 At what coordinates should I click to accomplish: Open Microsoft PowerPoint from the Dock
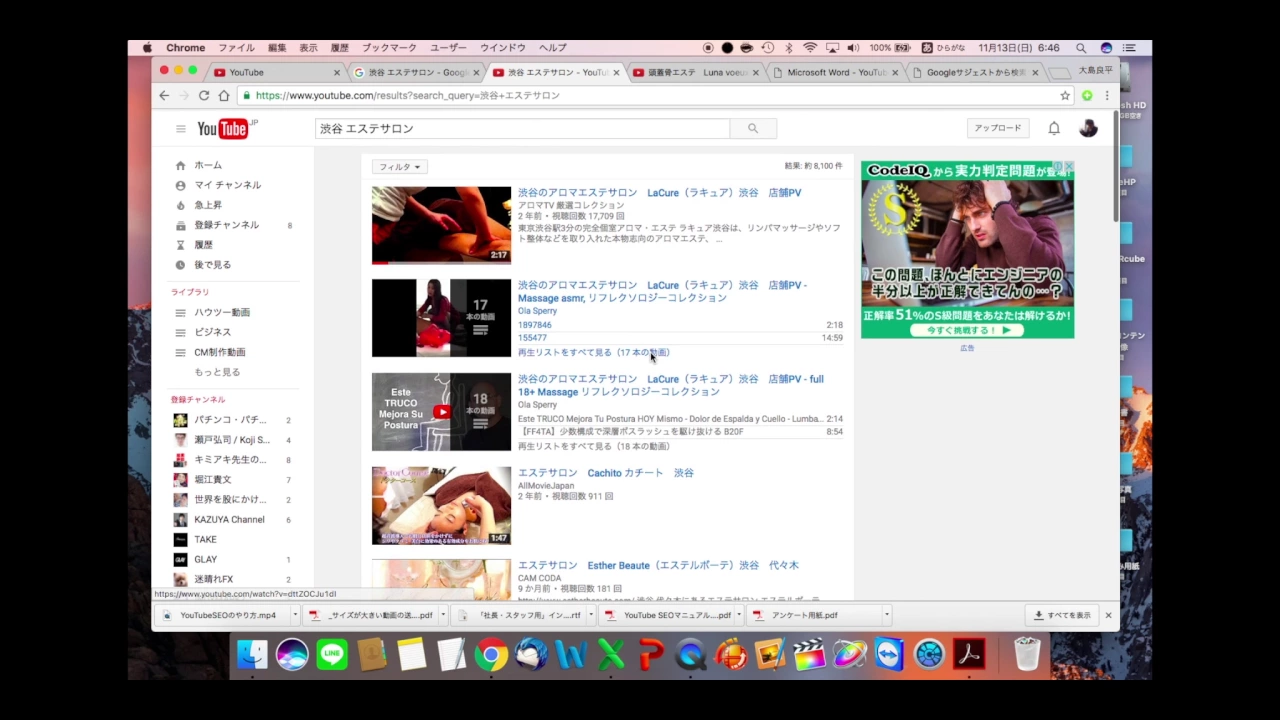point(651,654)
